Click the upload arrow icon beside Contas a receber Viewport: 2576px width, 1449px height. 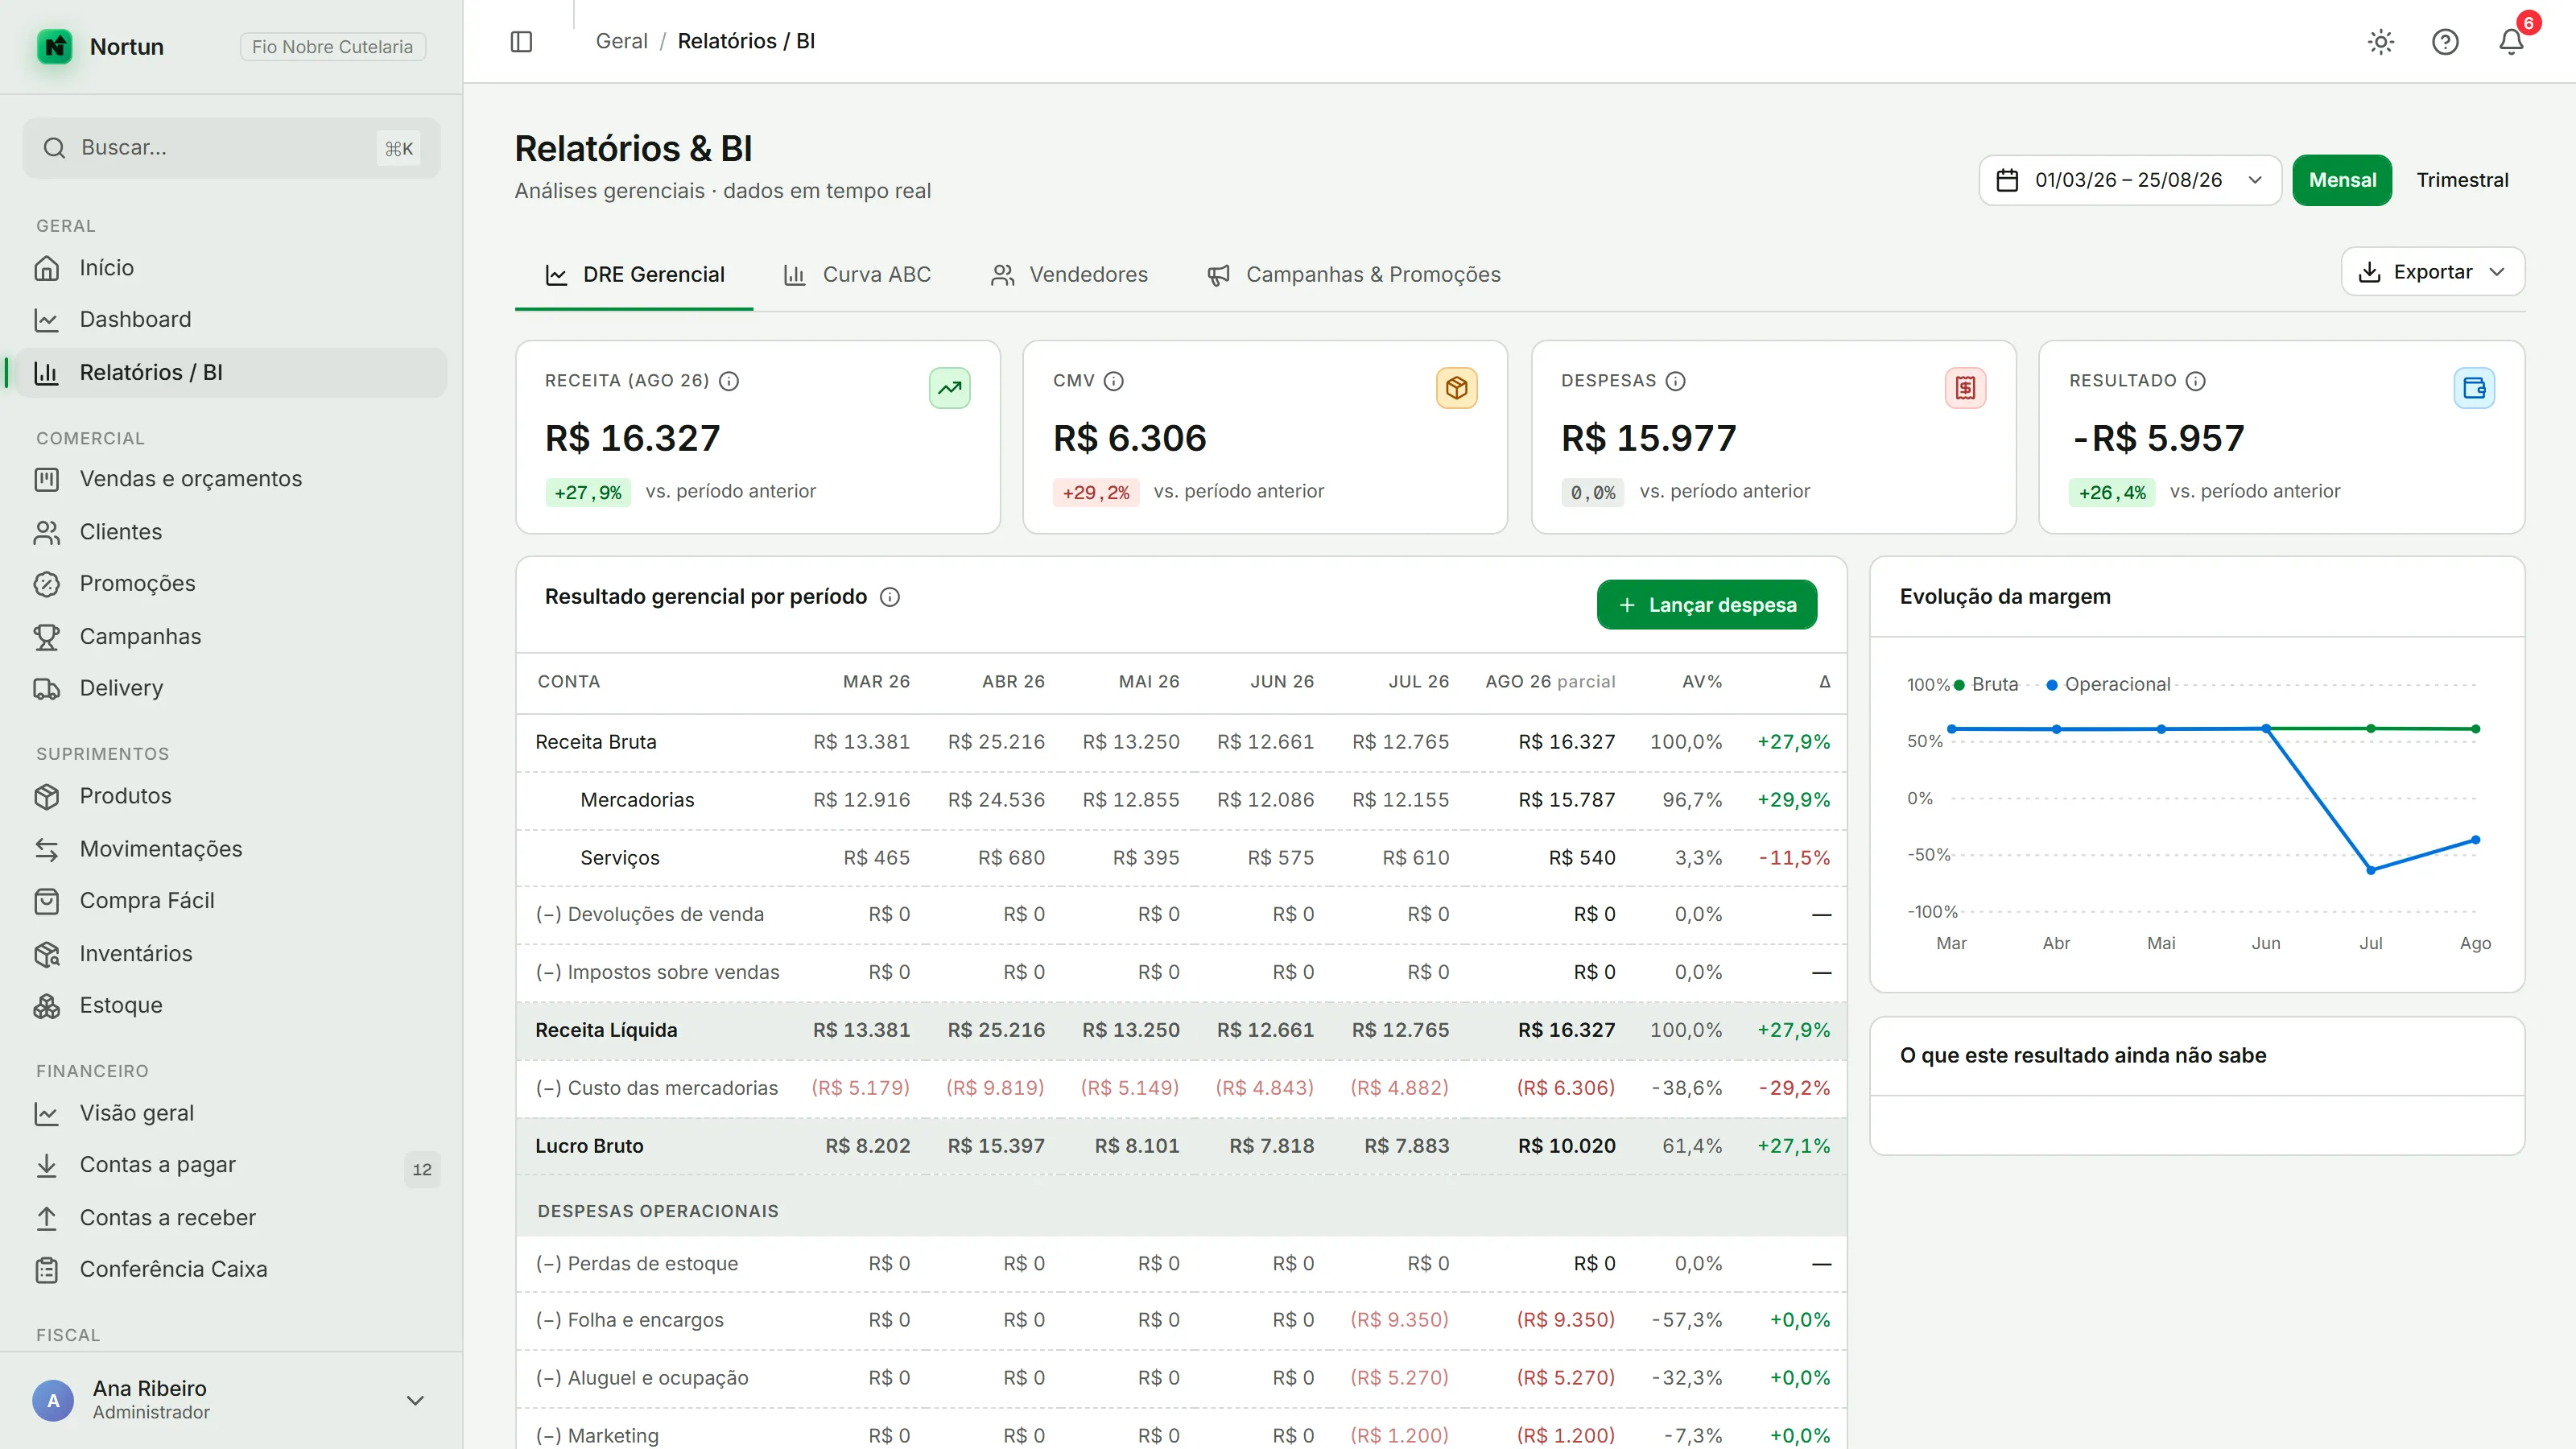pyautogui.click(x=46, y=1218)
